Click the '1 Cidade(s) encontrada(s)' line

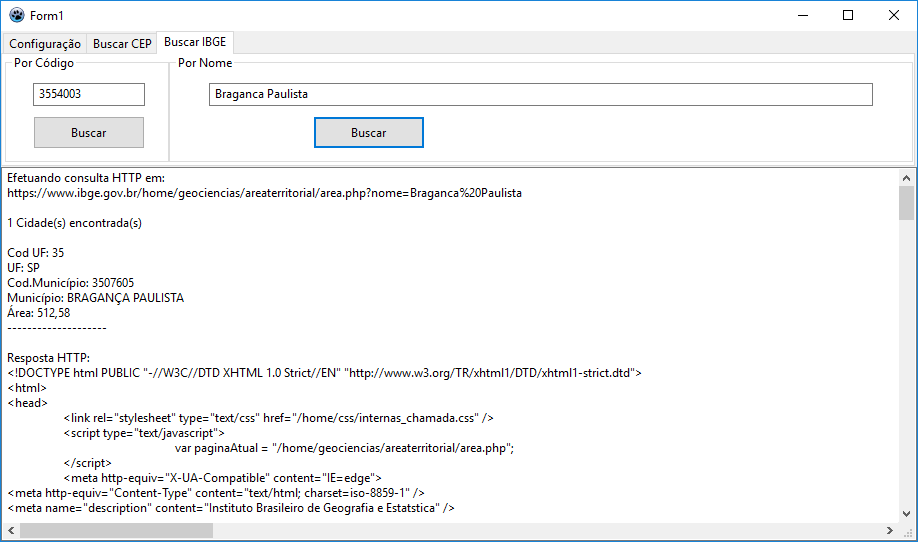tap(74, 223)
